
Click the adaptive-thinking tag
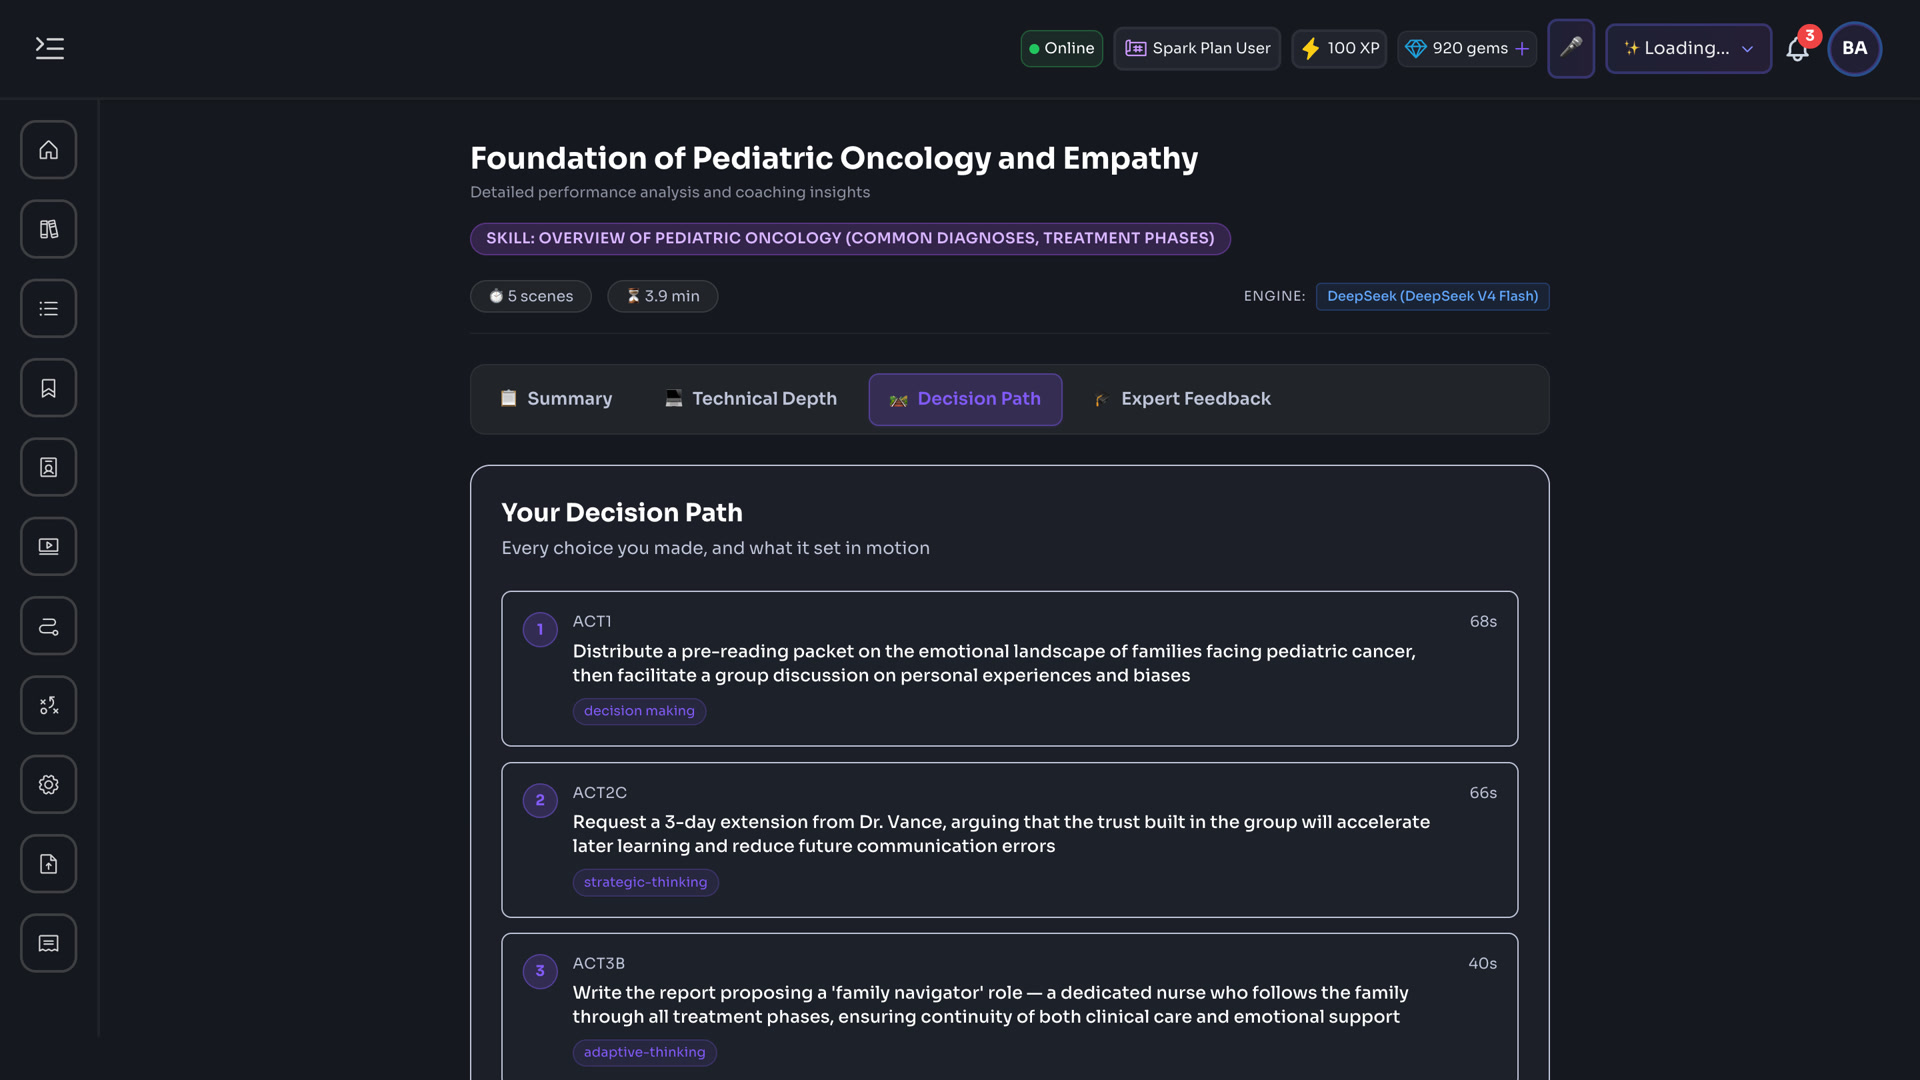coord(644,1052)
